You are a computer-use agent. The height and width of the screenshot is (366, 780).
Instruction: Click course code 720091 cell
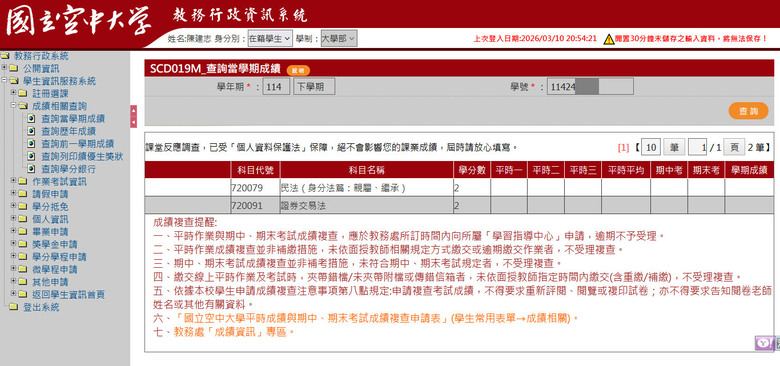tap(255, 205)
